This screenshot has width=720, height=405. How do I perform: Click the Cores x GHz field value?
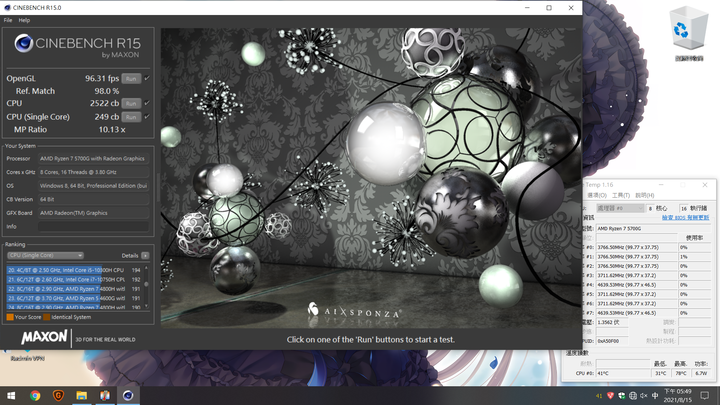tap(93, 172)
